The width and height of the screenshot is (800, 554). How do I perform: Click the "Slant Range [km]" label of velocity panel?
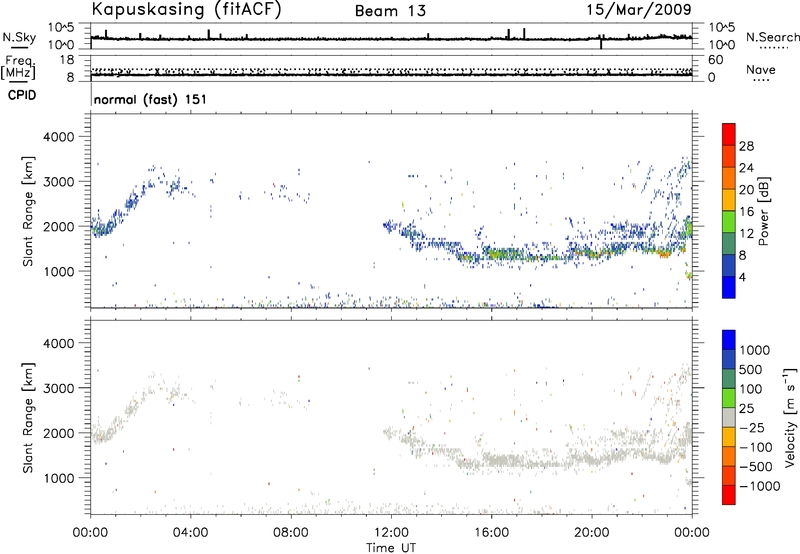29,417
